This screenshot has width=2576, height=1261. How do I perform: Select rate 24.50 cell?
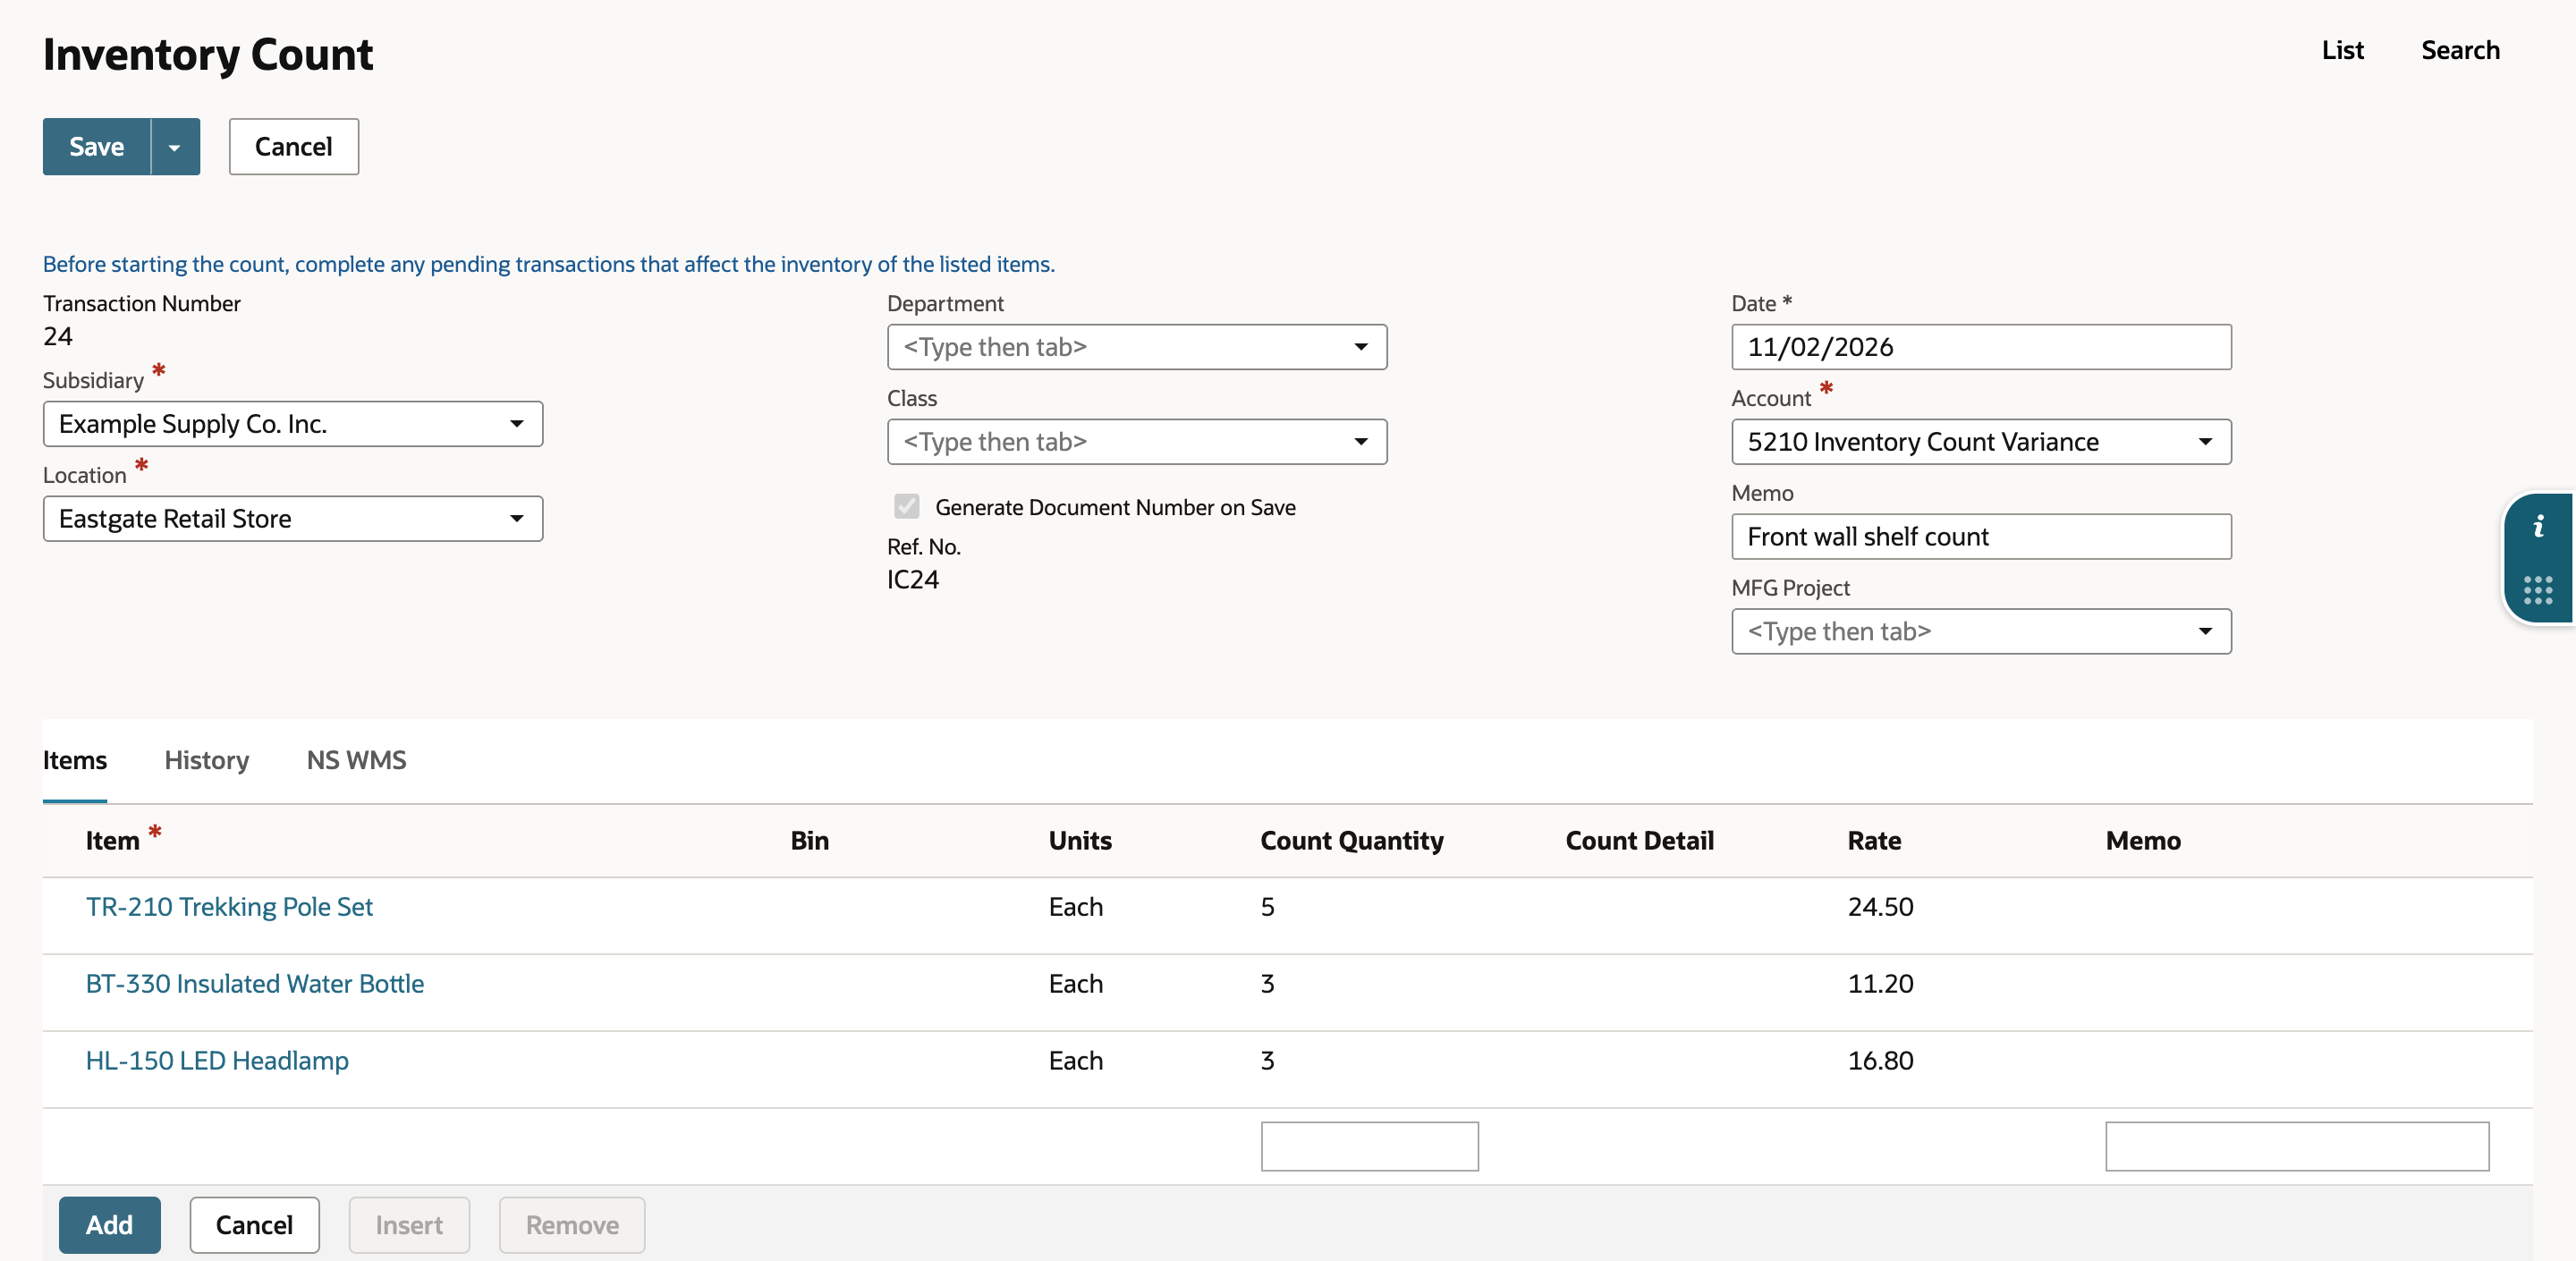pyautogui.click(x=1880, y=907)
